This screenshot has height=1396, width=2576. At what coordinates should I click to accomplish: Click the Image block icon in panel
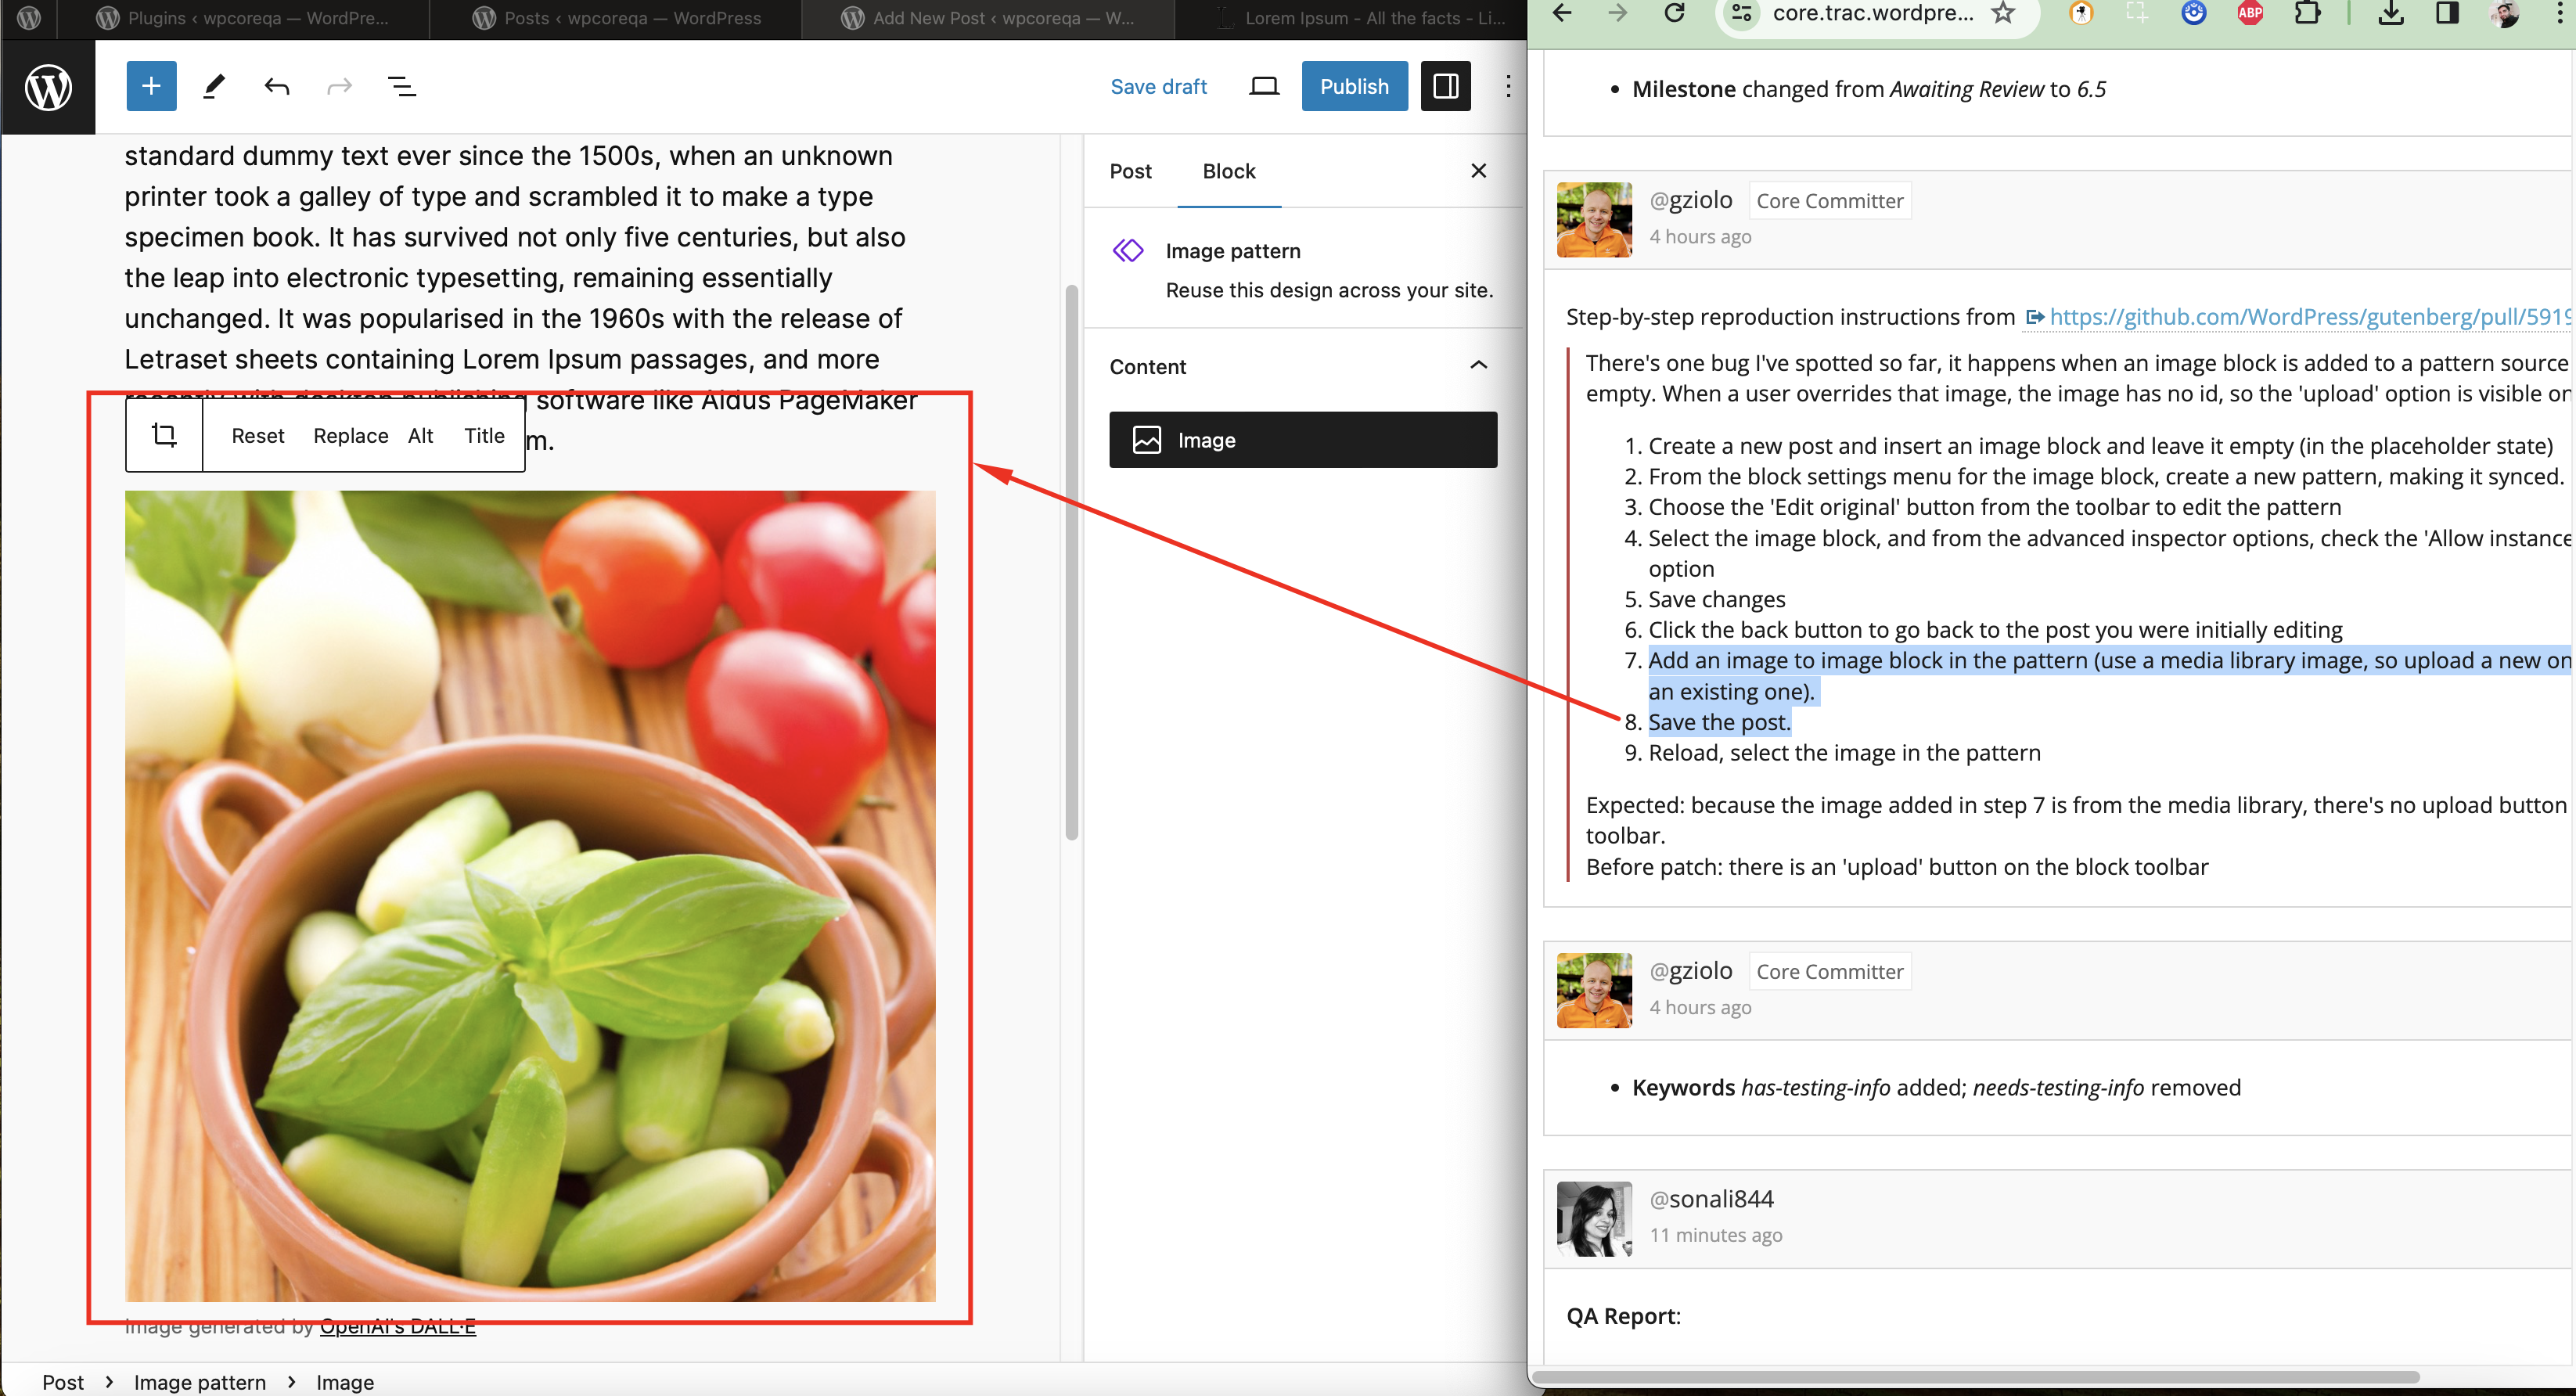coord(1148,440)
